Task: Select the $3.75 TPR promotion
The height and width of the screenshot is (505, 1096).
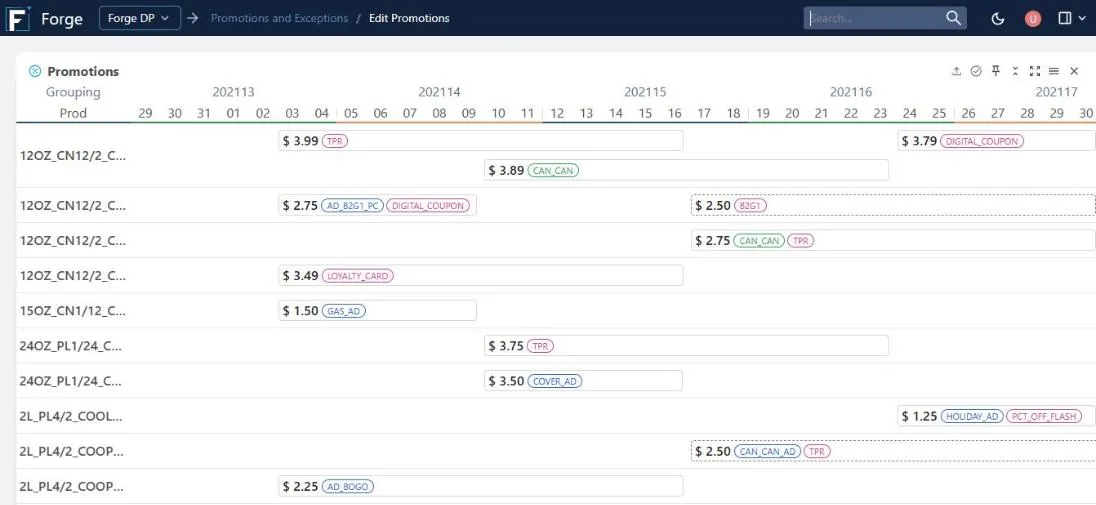Action: (x=686, y=346)
